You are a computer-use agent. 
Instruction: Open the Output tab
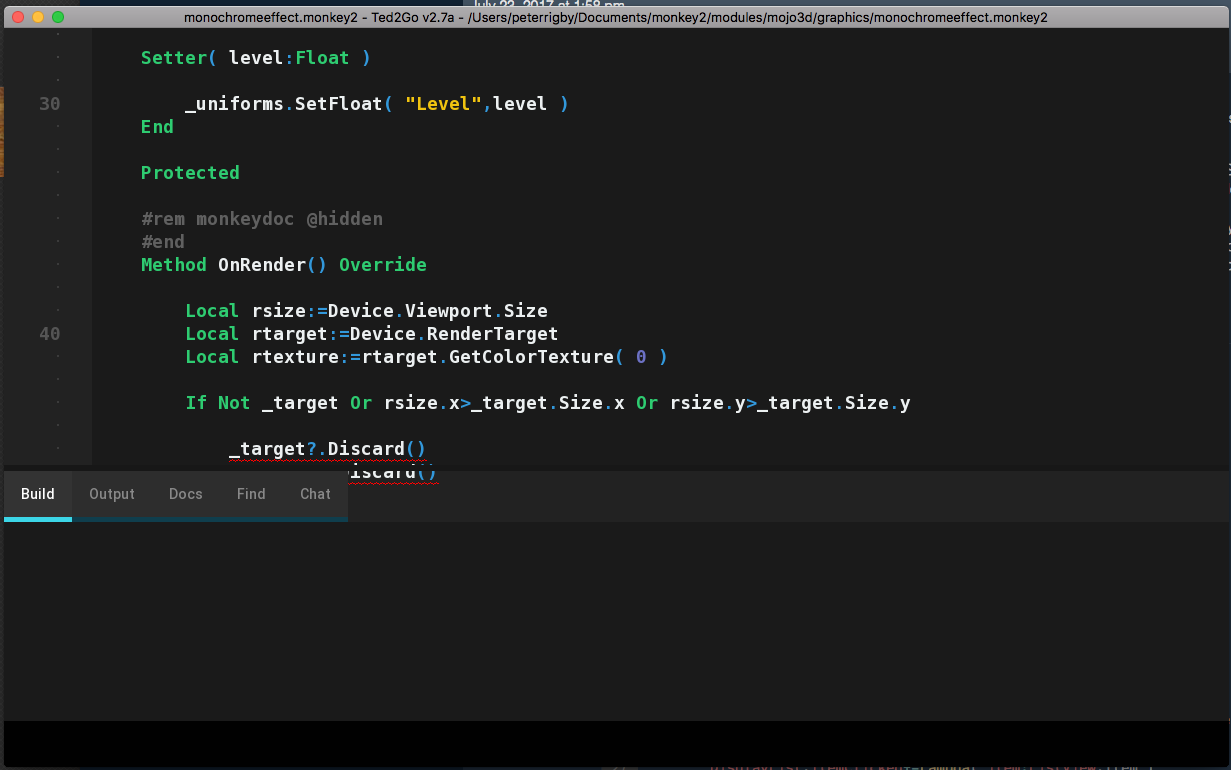pos(111,494)
